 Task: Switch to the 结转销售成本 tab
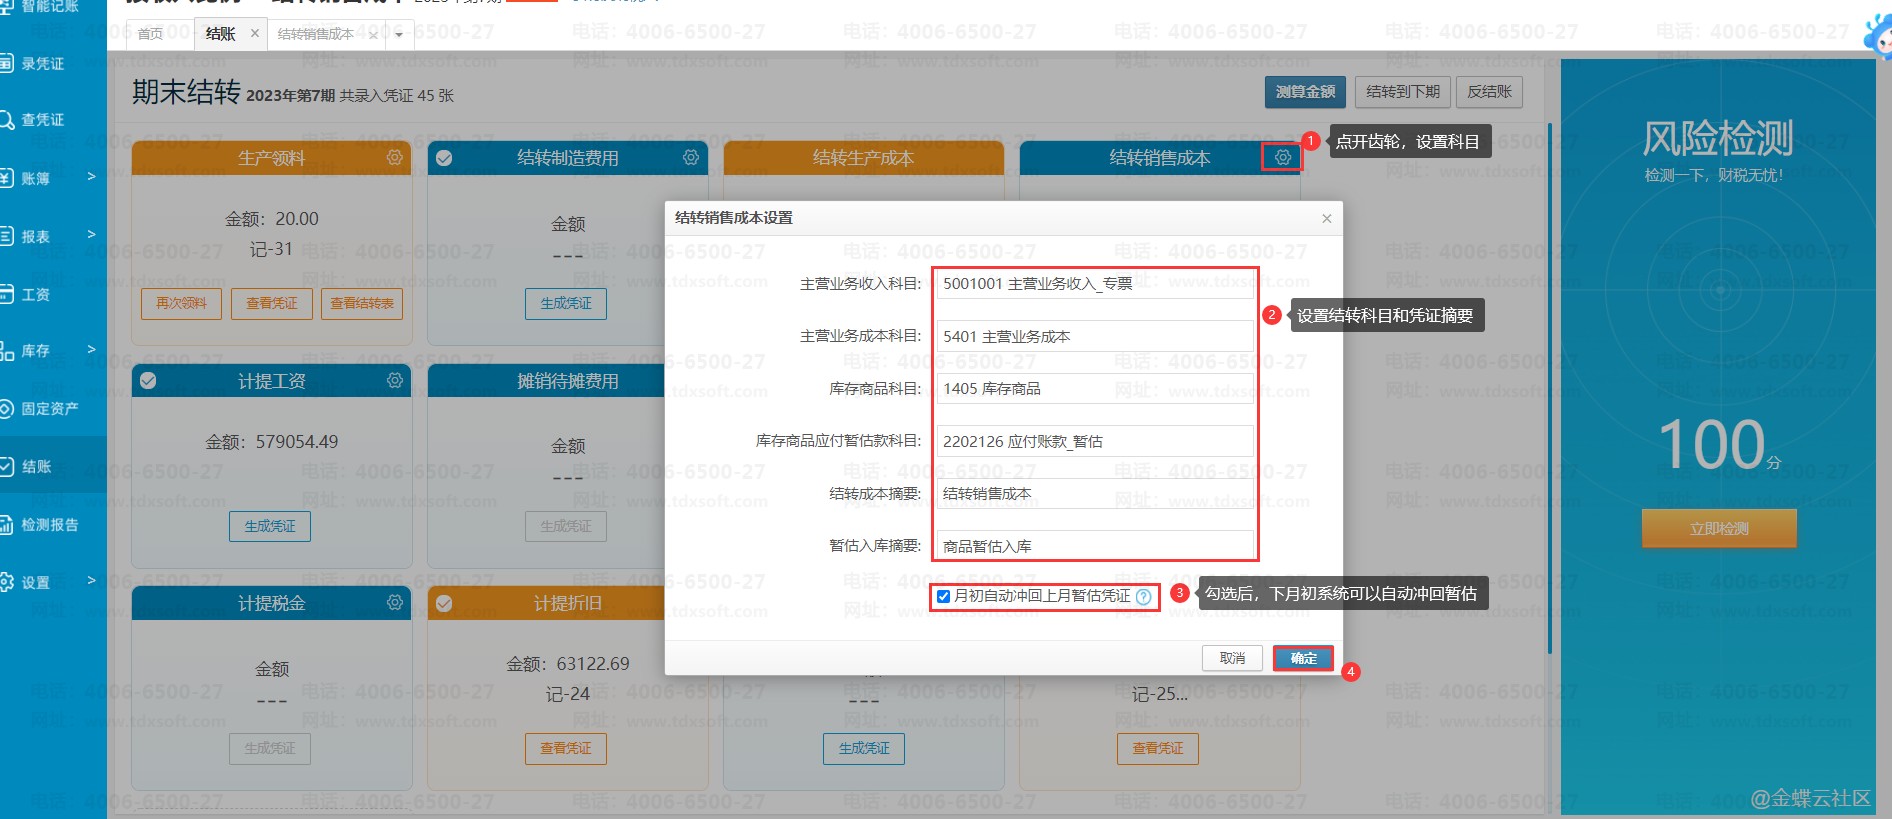click(315, 34)
